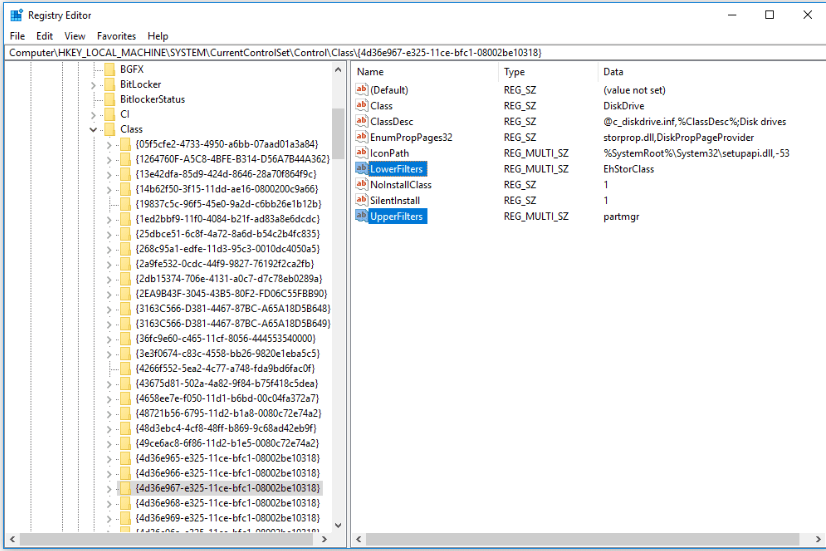Screen dimensions: 826x551
Task: Click the EnumPropPages32 value icon
Action: pos(361,137)
